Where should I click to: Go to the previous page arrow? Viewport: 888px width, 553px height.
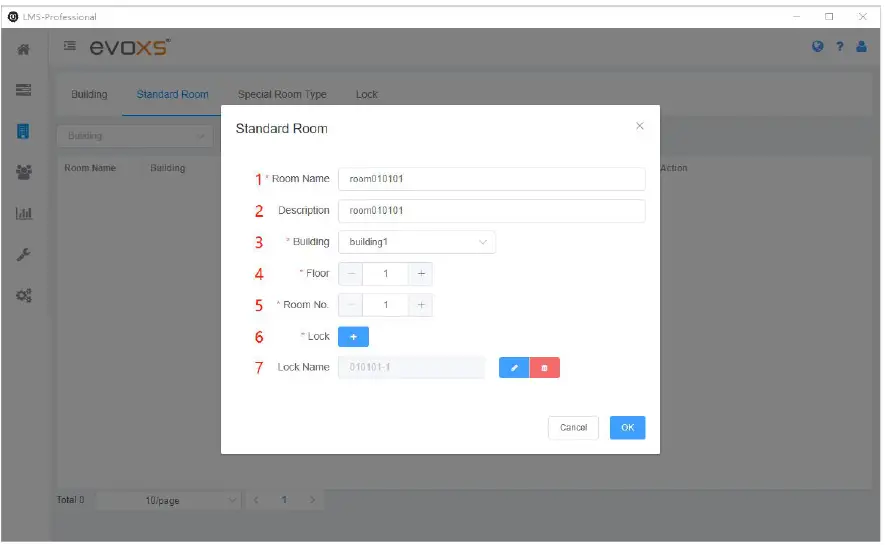click(256, 500)
